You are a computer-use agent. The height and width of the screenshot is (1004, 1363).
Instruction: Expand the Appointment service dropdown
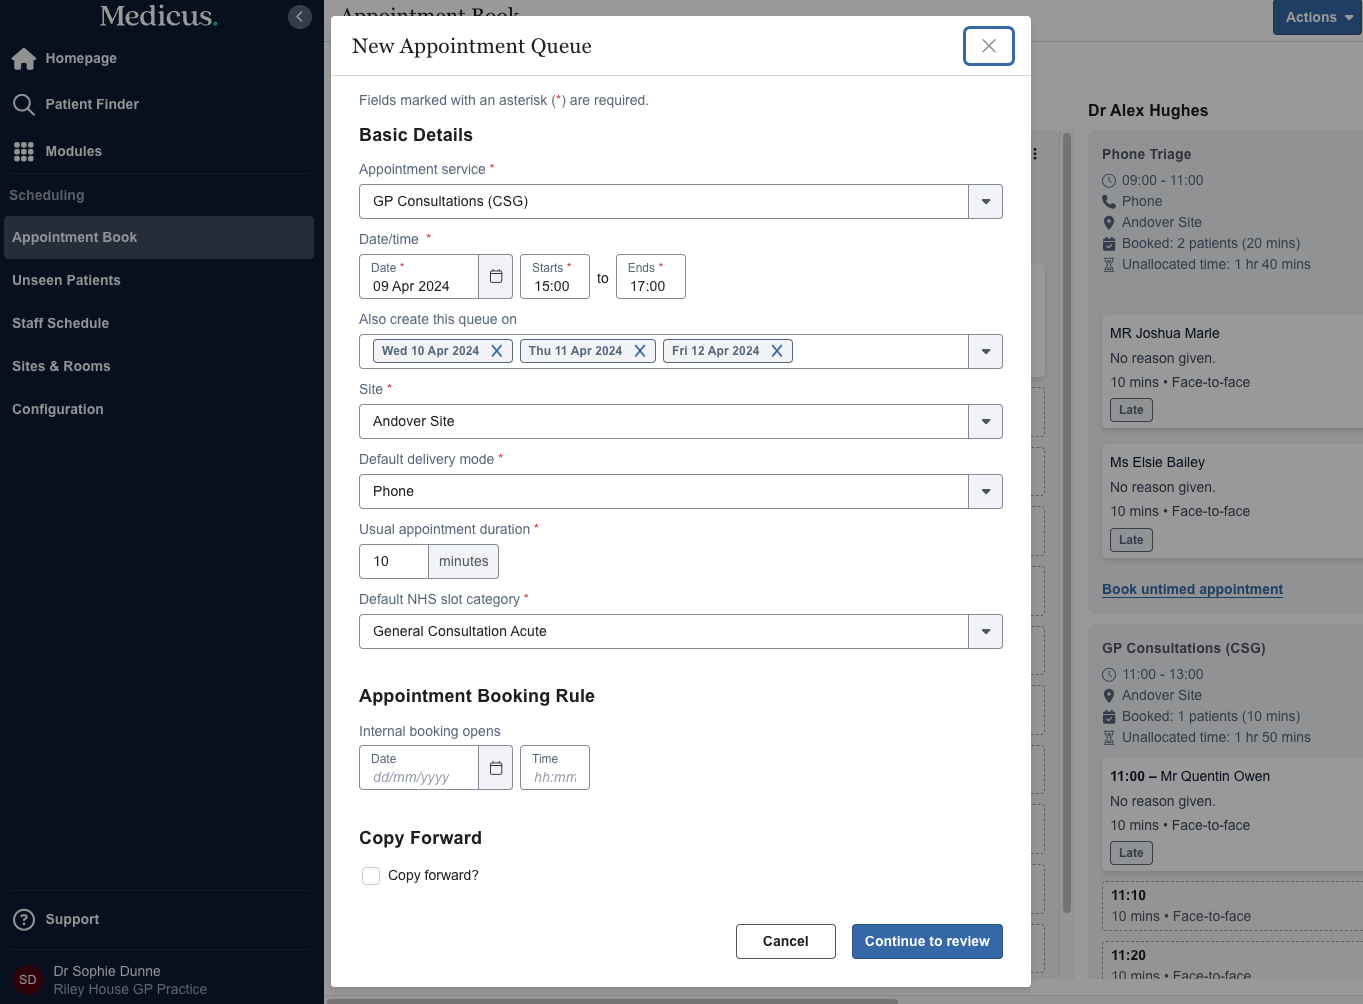(x=985, y=202)
